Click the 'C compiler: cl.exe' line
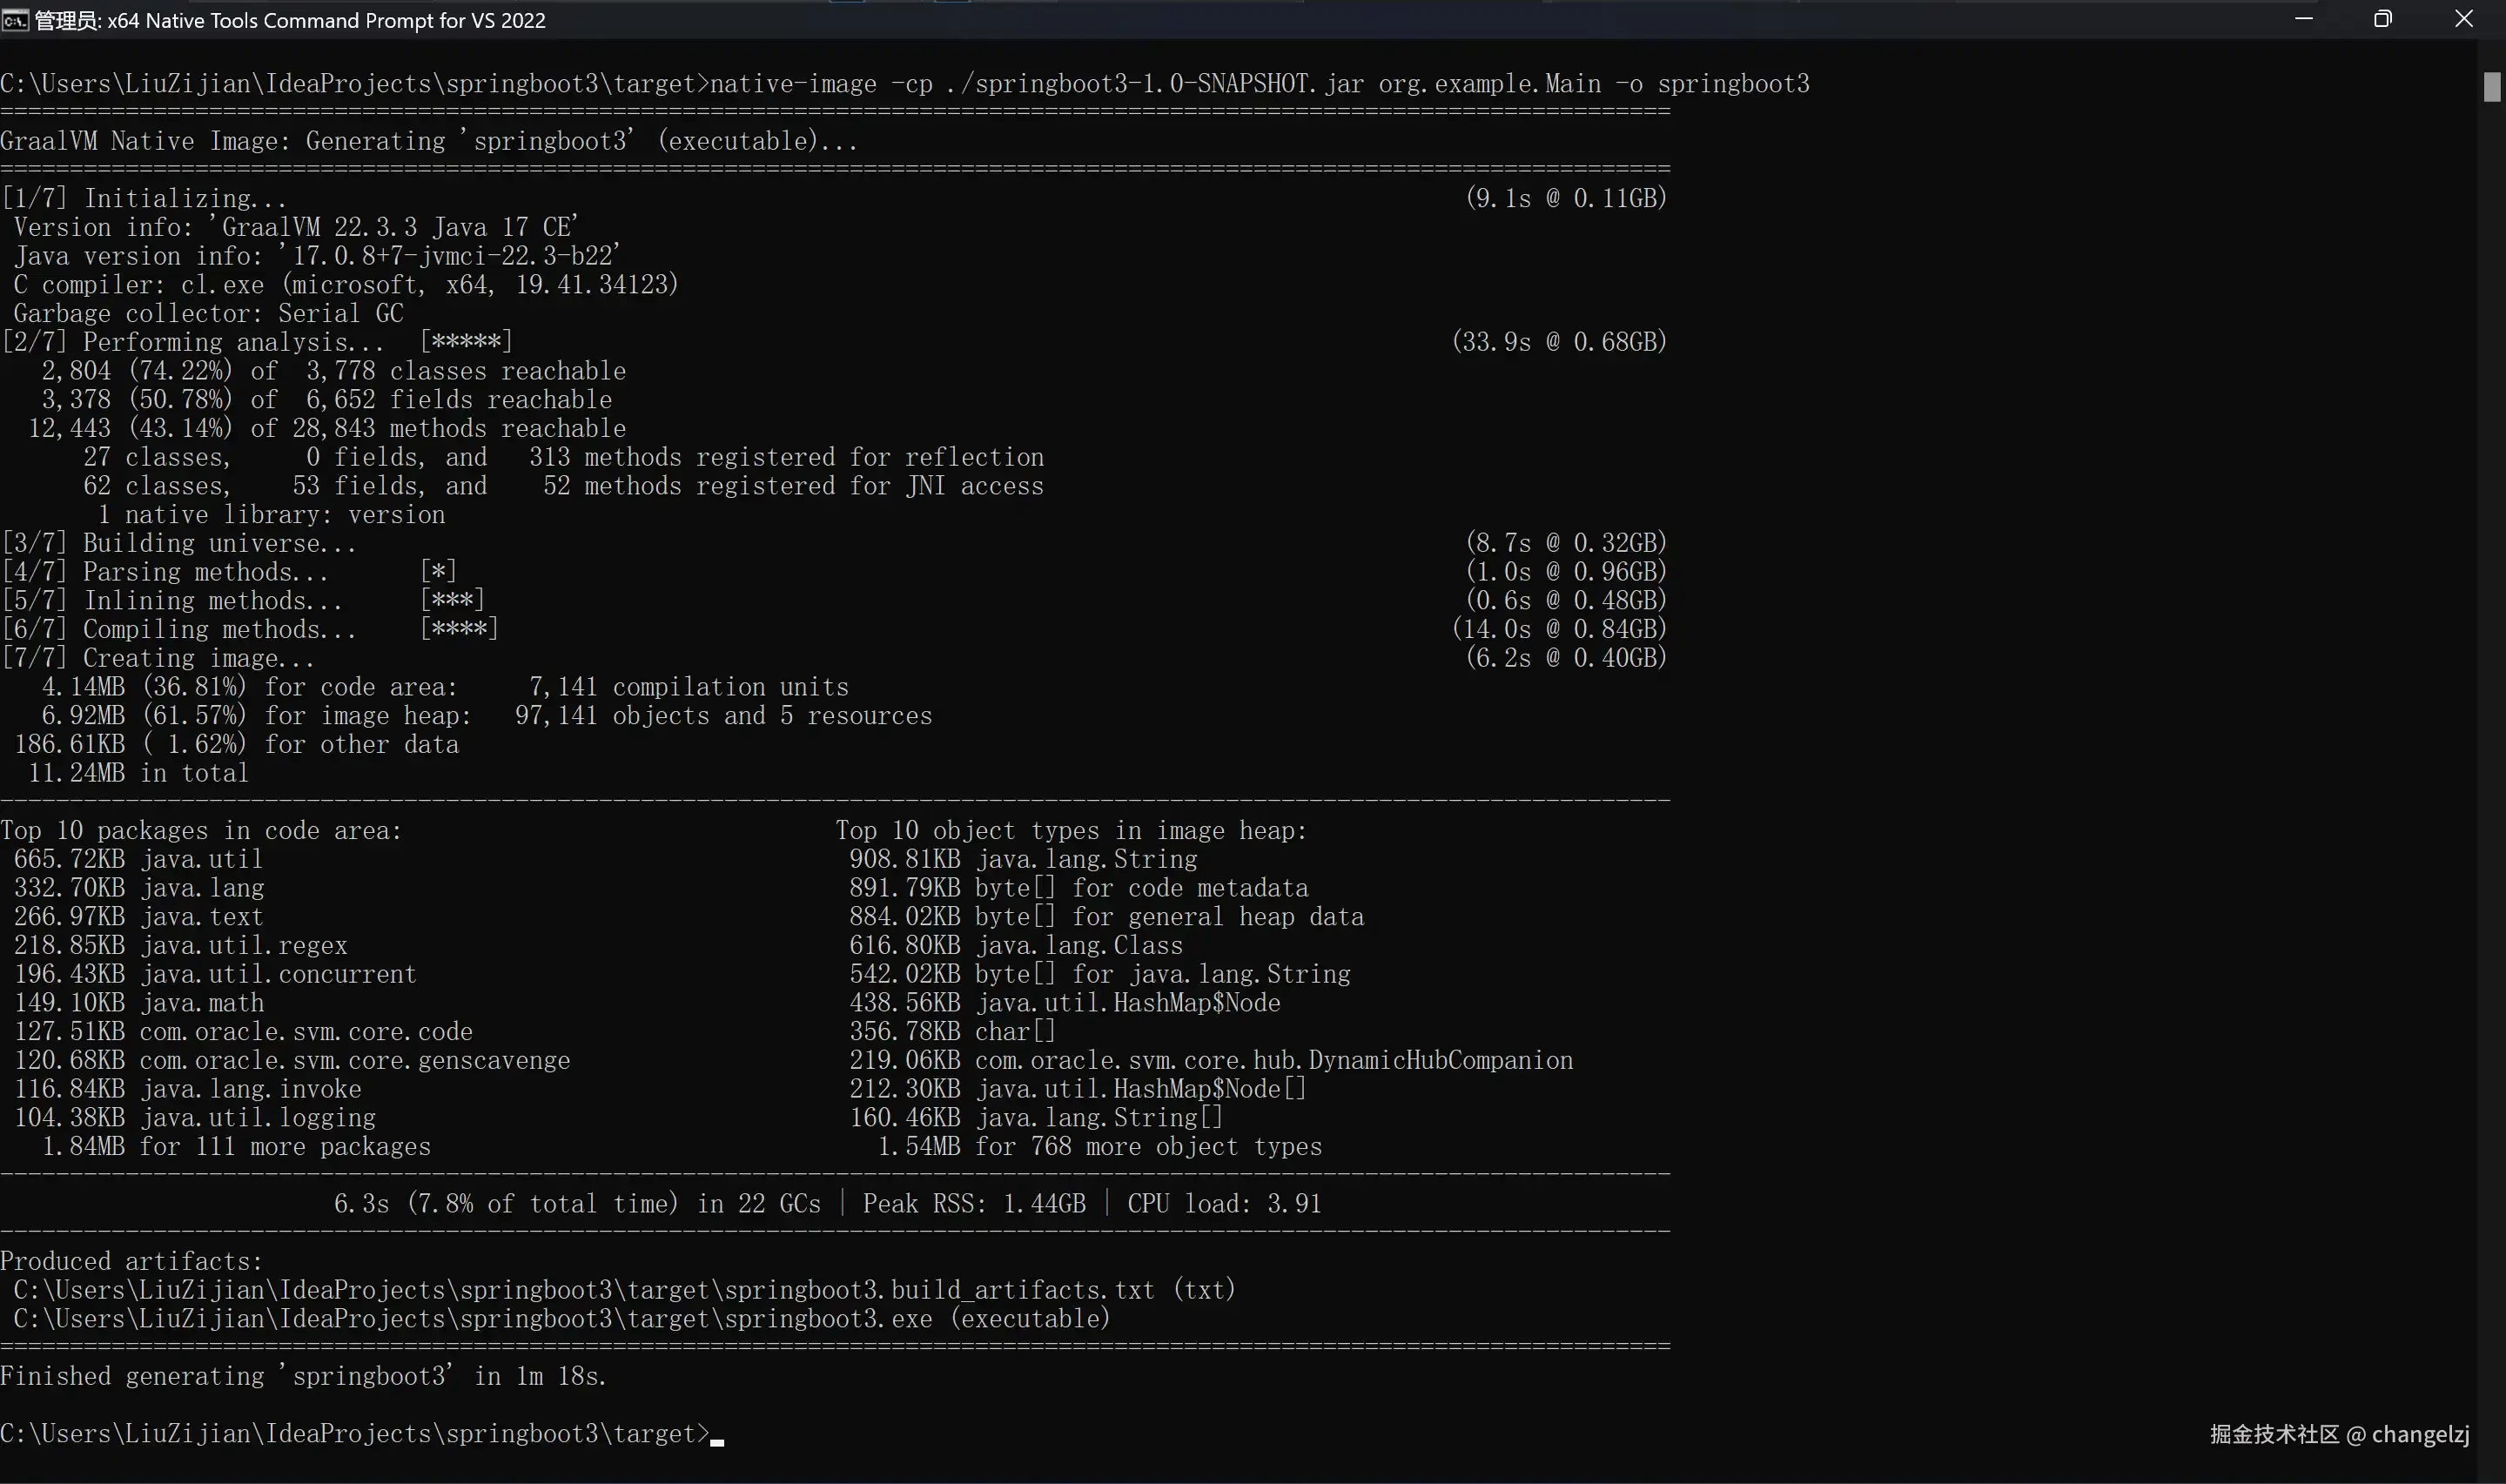 345,285
